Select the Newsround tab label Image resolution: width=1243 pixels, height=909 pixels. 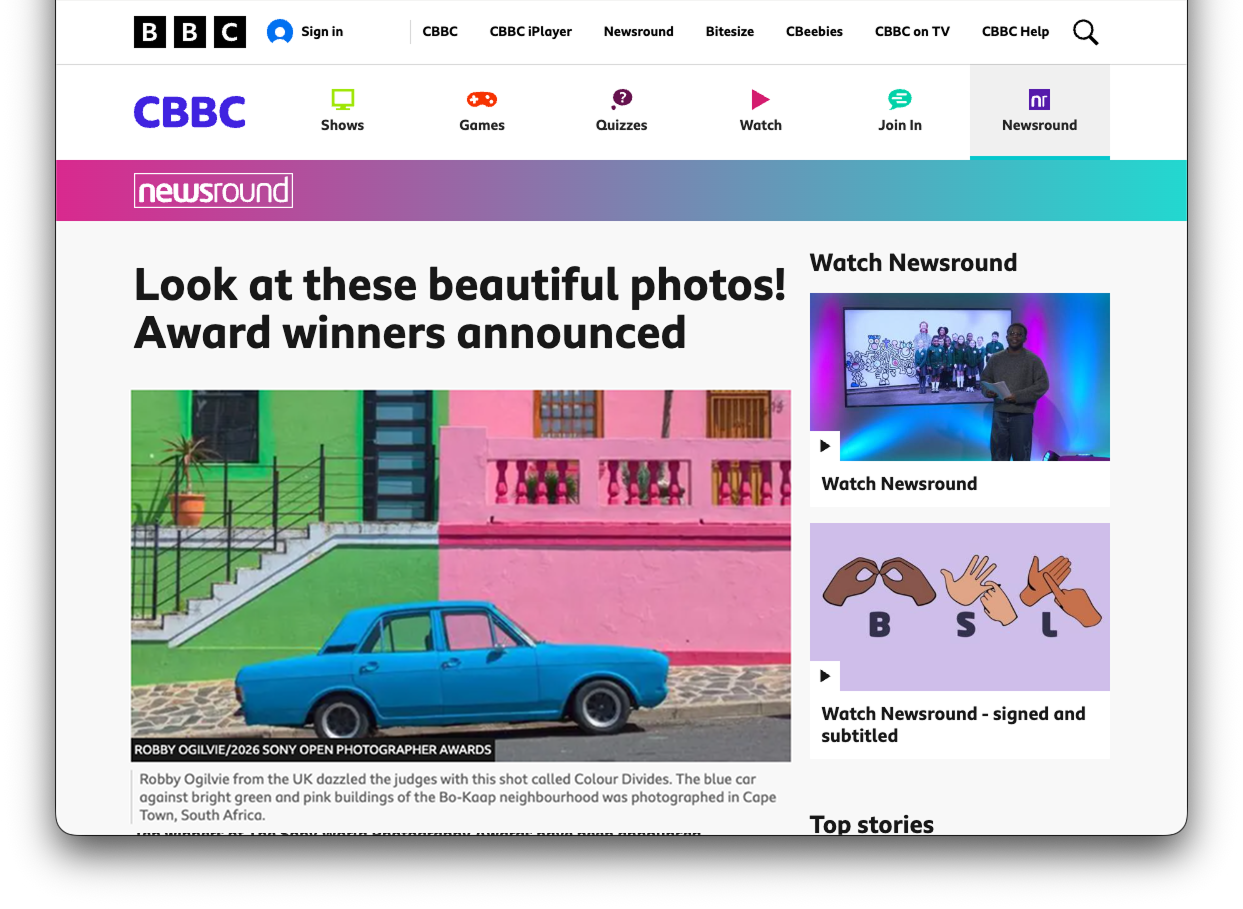(1040, 125)
